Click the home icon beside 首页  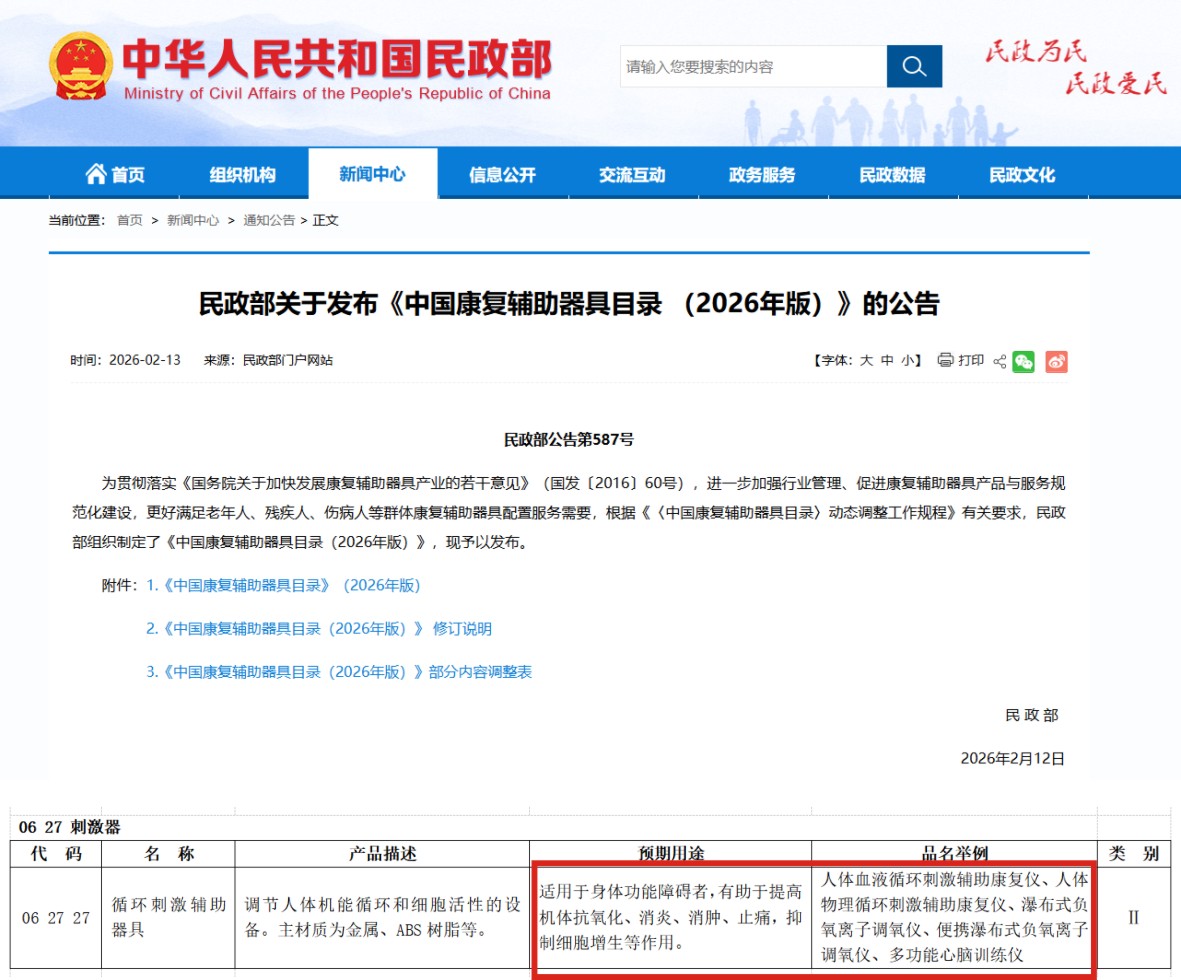click(x=96, y=174)
